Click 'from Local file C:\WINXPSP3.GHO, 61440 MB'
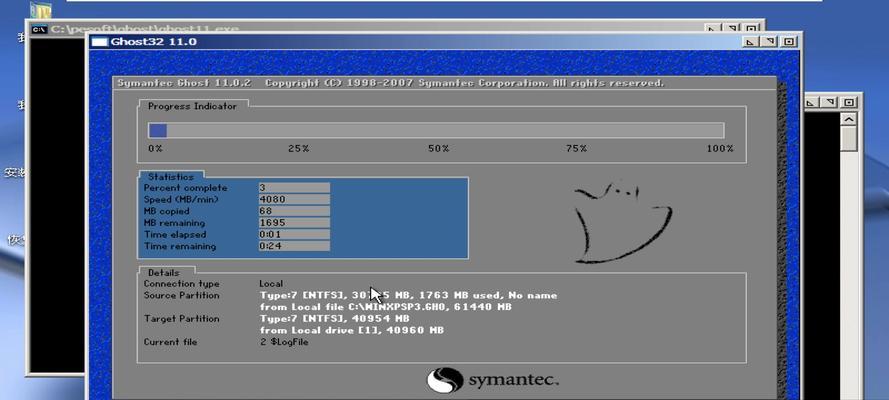The image size is (889, 400). point(386,307)
